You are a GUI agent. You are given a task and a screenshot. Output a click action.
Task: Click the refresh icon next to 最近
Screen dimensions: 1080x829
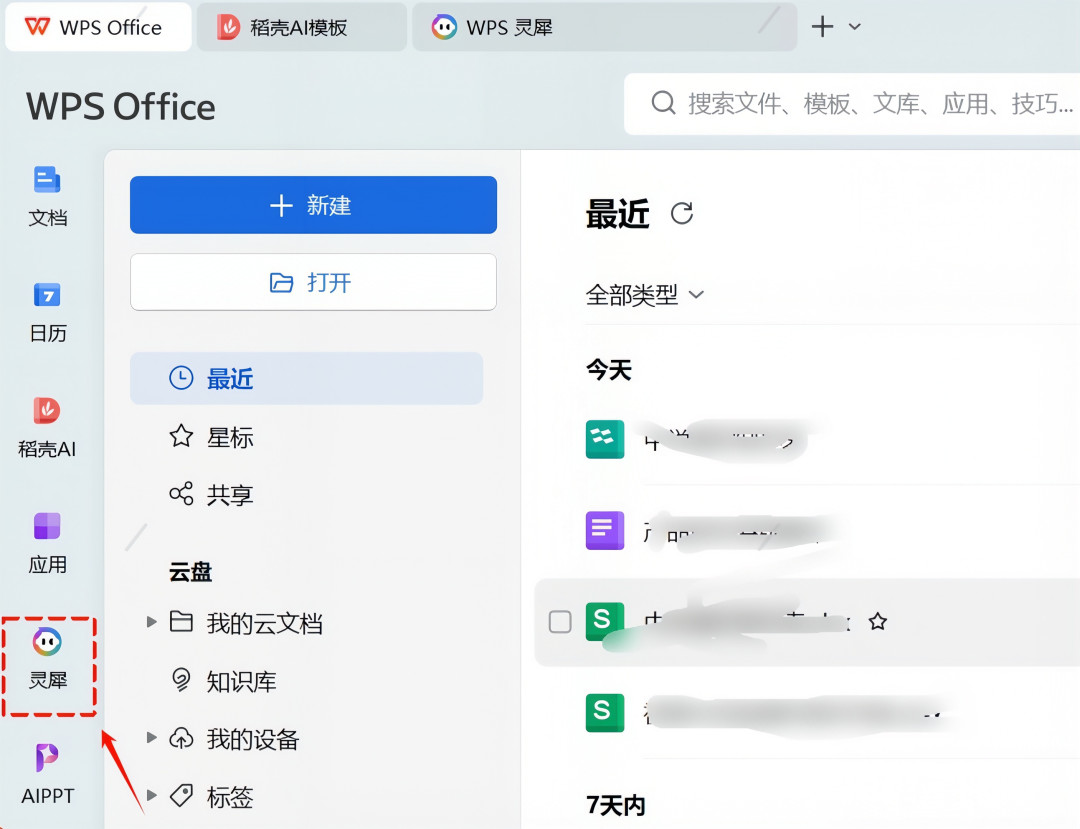[x=681, y=213]
